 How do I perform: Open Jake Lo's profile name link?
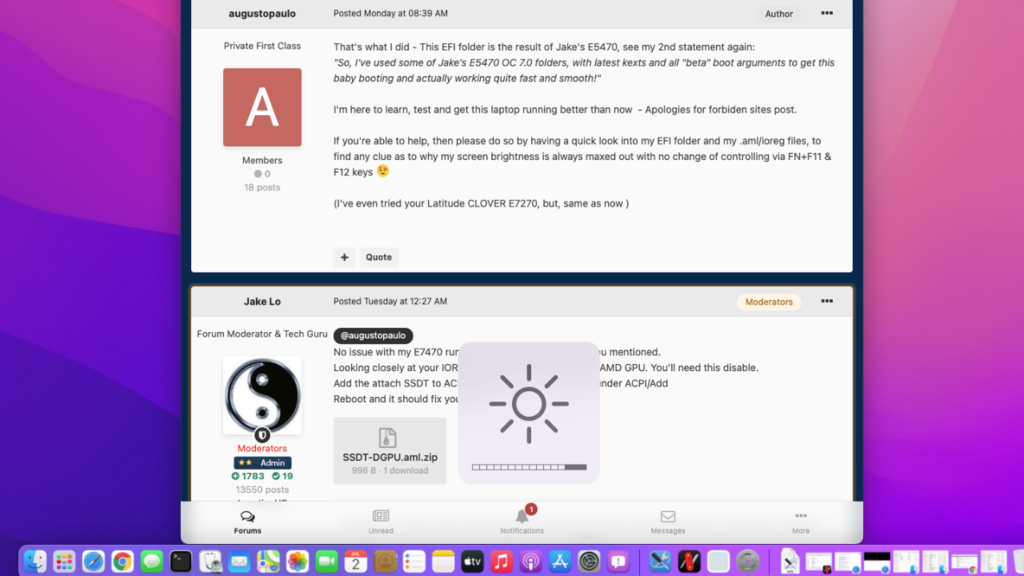262,301
